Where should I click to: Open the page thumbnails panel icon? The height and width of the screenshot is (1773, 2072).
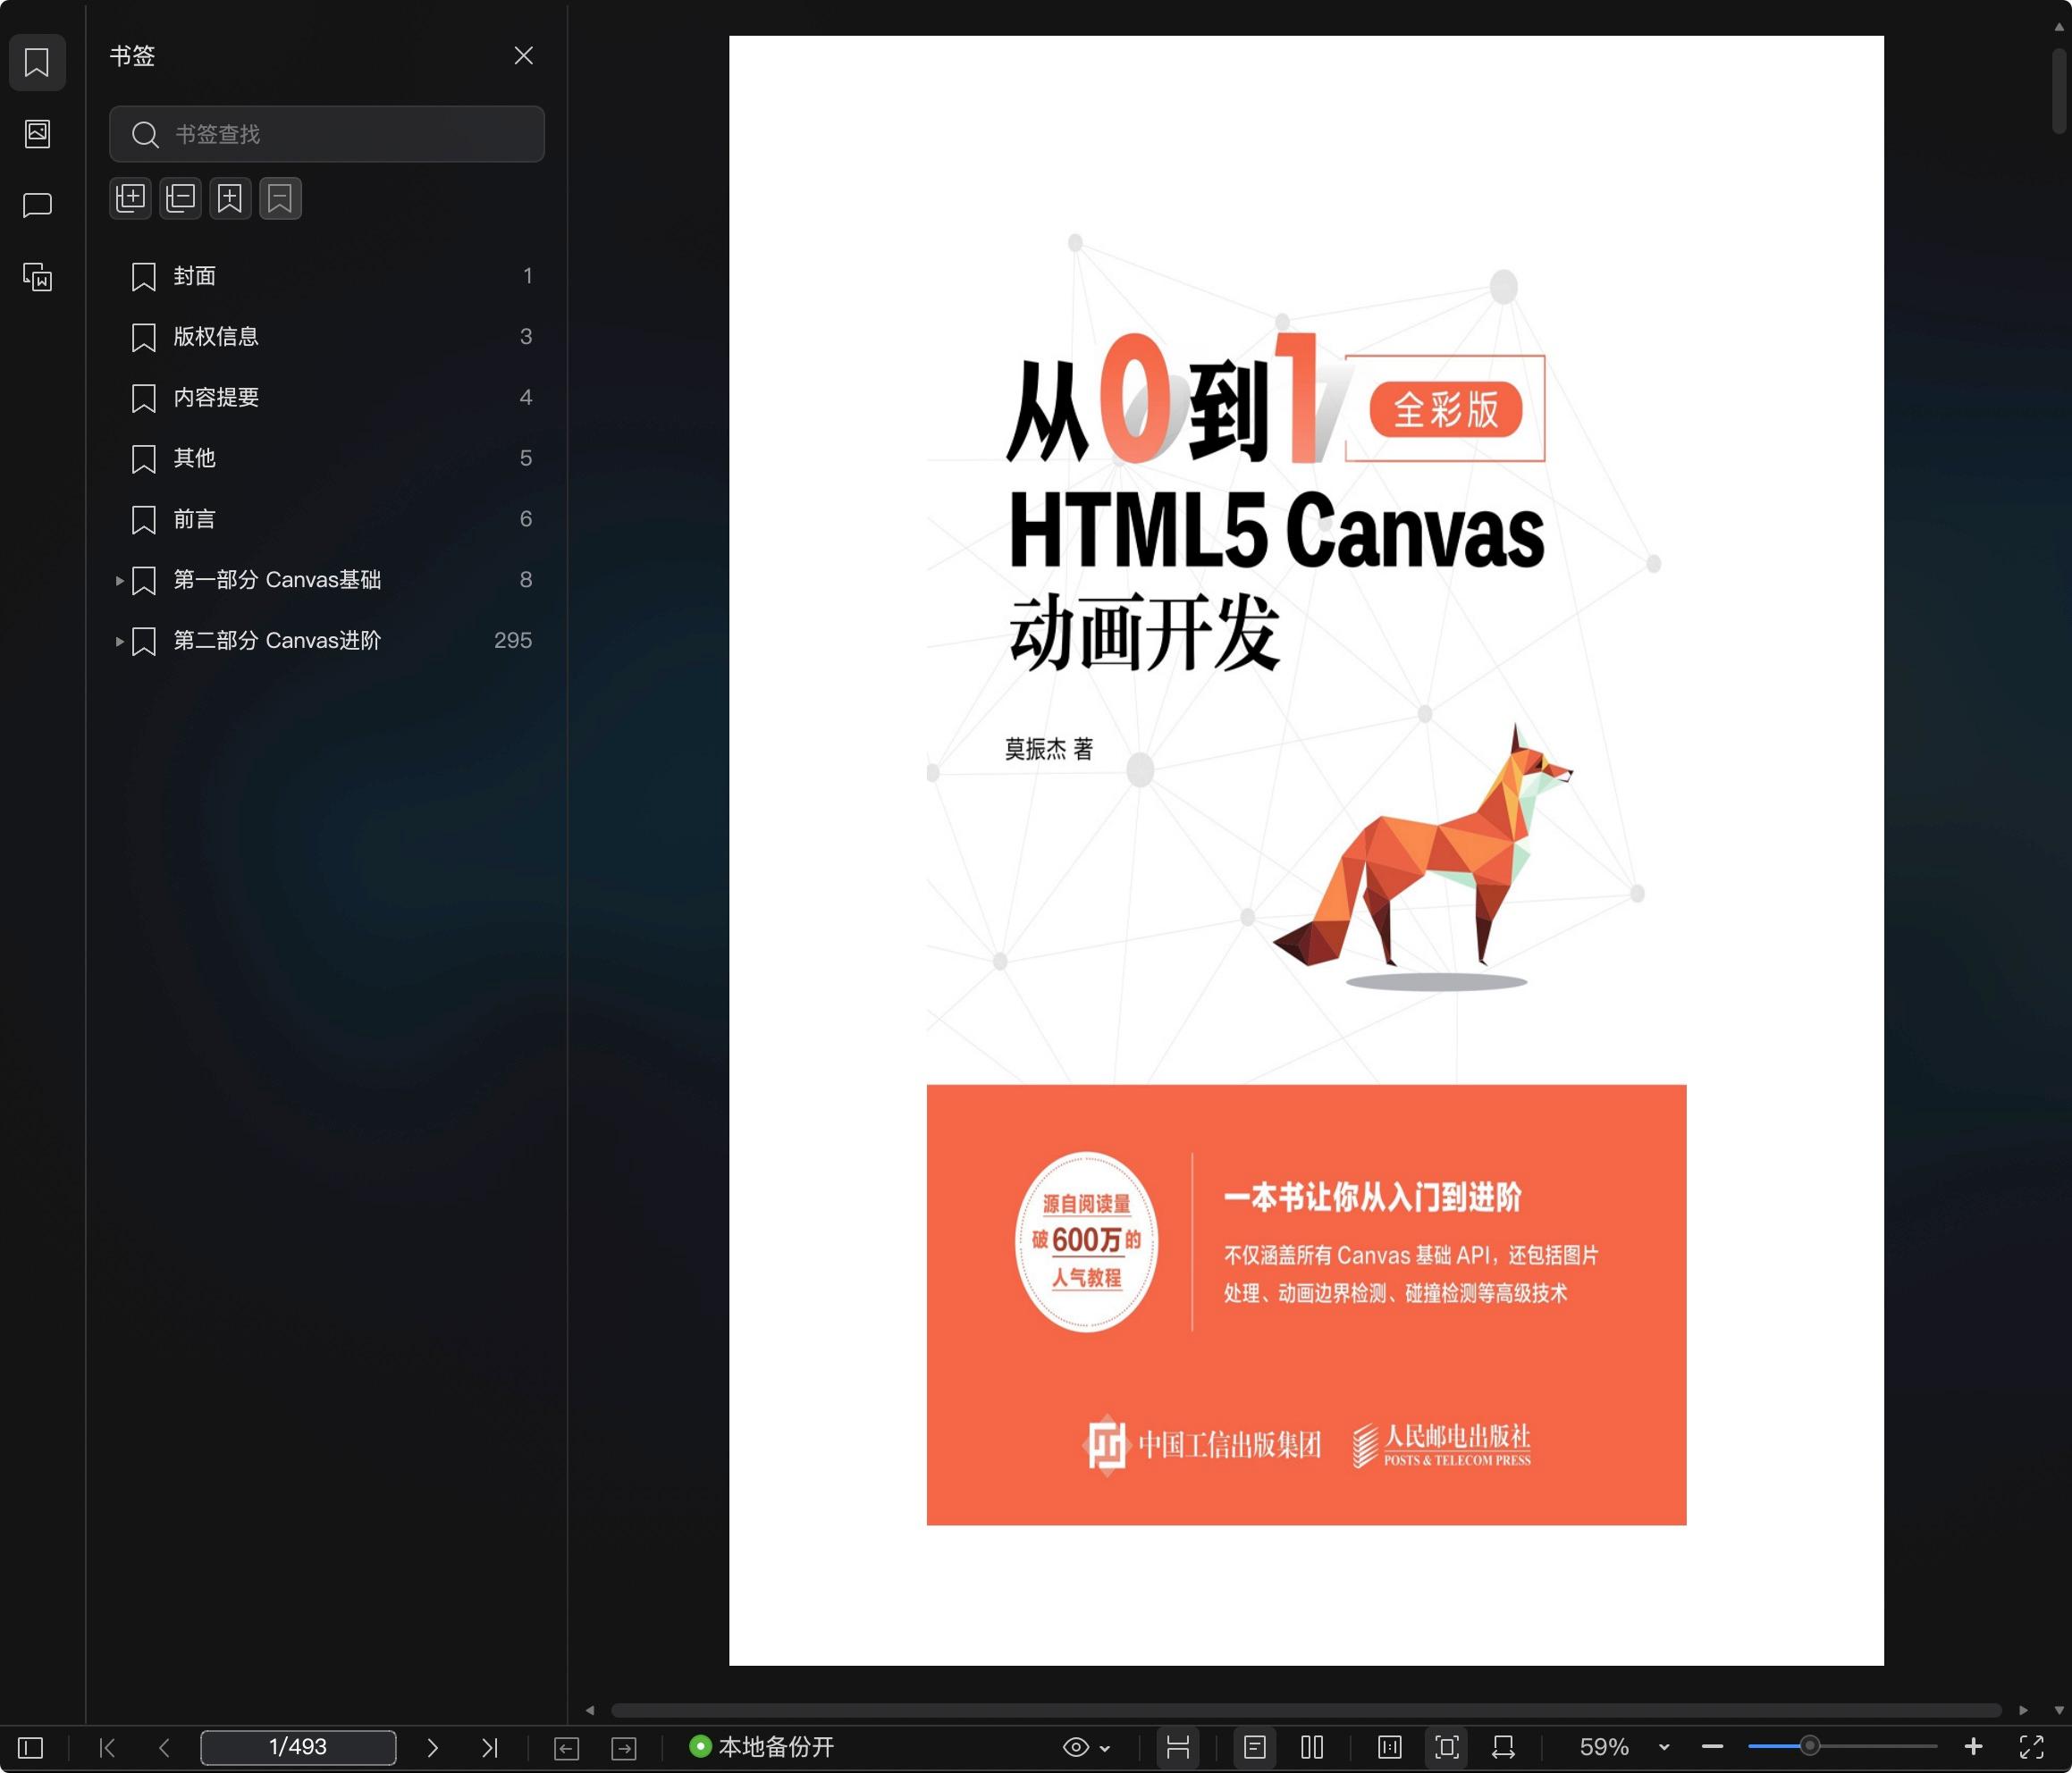click(x=37, y=133)
